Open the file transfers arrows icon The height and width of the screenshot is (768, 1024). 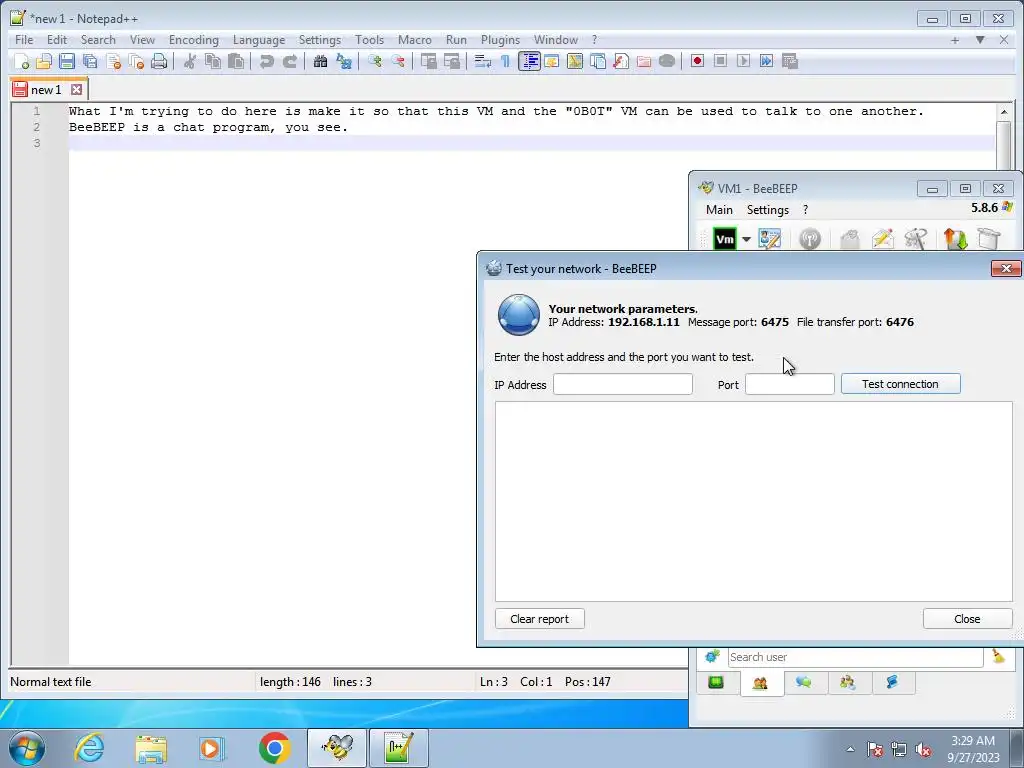(x=955, y=239)
